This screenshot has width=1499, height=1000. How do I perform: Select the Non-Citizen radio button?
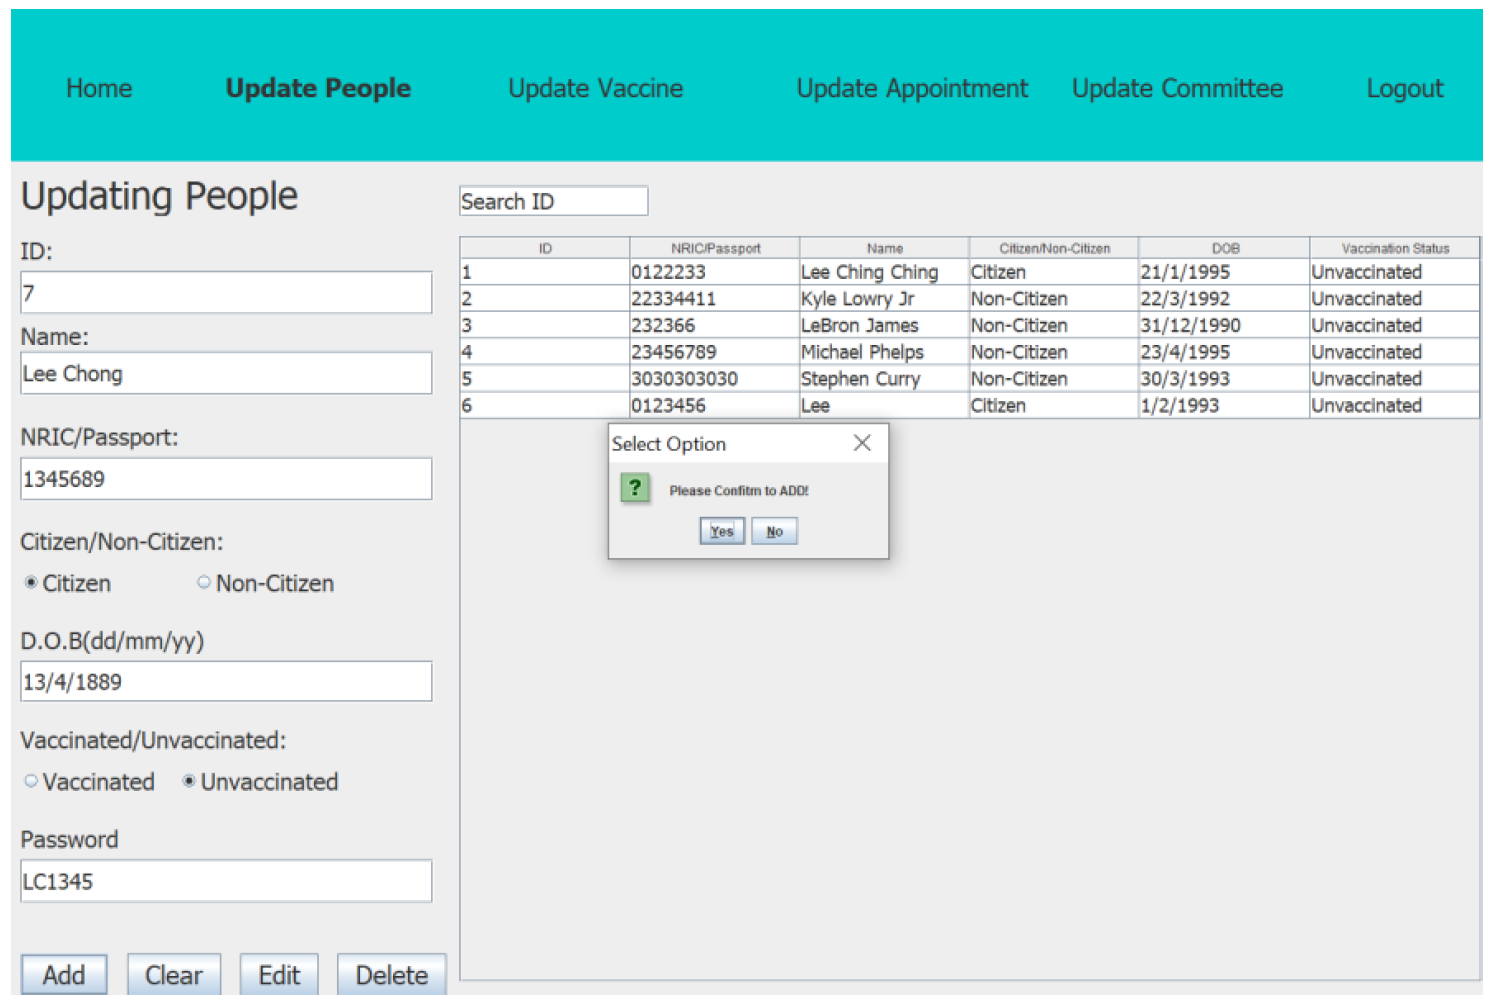coord(204,581)
